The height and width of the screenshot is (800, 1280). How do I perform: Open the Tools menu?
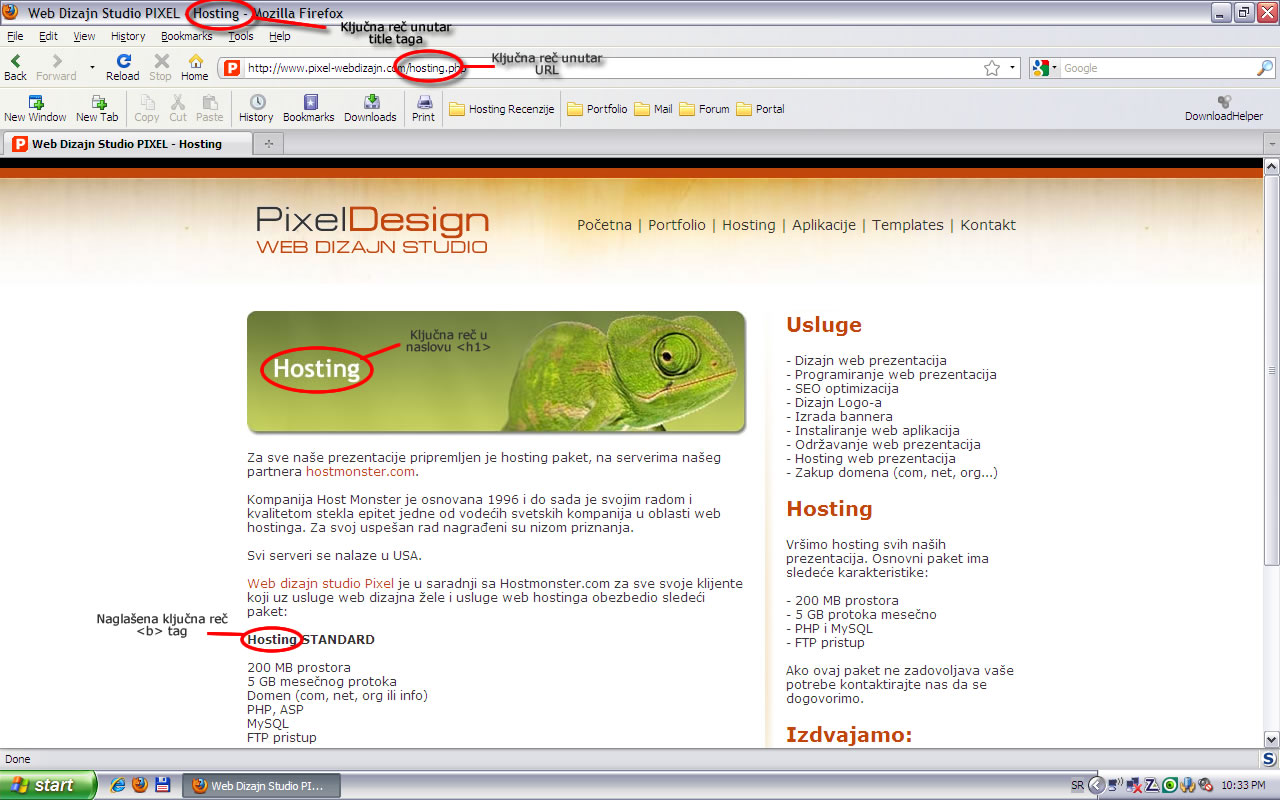[x=240, y=36]
